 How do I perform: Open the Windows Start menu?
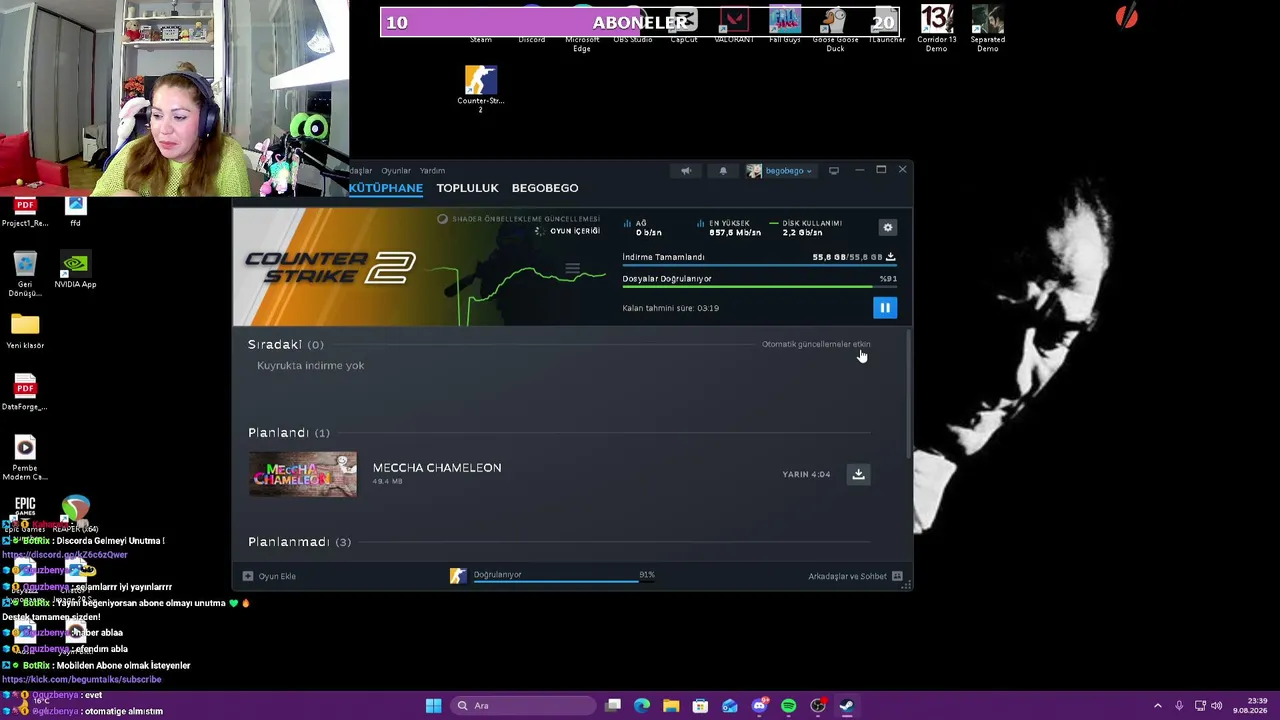pyautogui.click(x=433, y=706)
